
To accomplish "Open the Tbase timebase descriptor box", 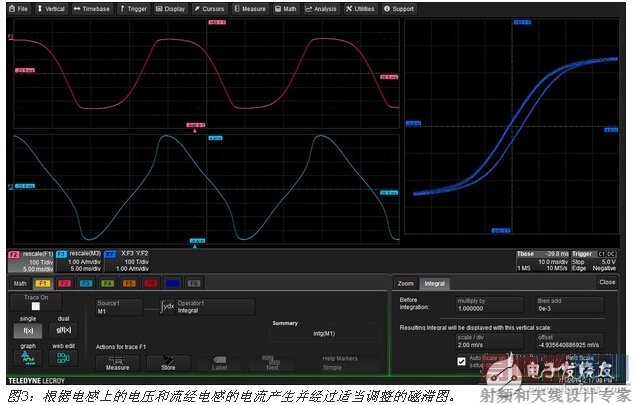I will [542, 261].
